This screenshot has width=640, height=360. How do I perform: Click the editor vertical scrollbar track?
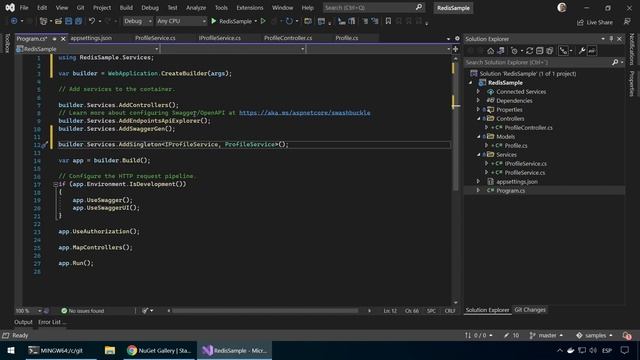(x=456, y=180)
